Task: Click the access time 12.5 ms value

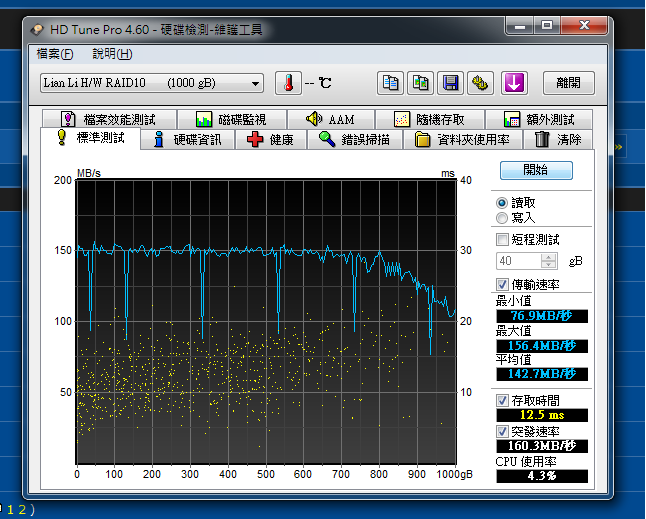Action: (542, 415)
